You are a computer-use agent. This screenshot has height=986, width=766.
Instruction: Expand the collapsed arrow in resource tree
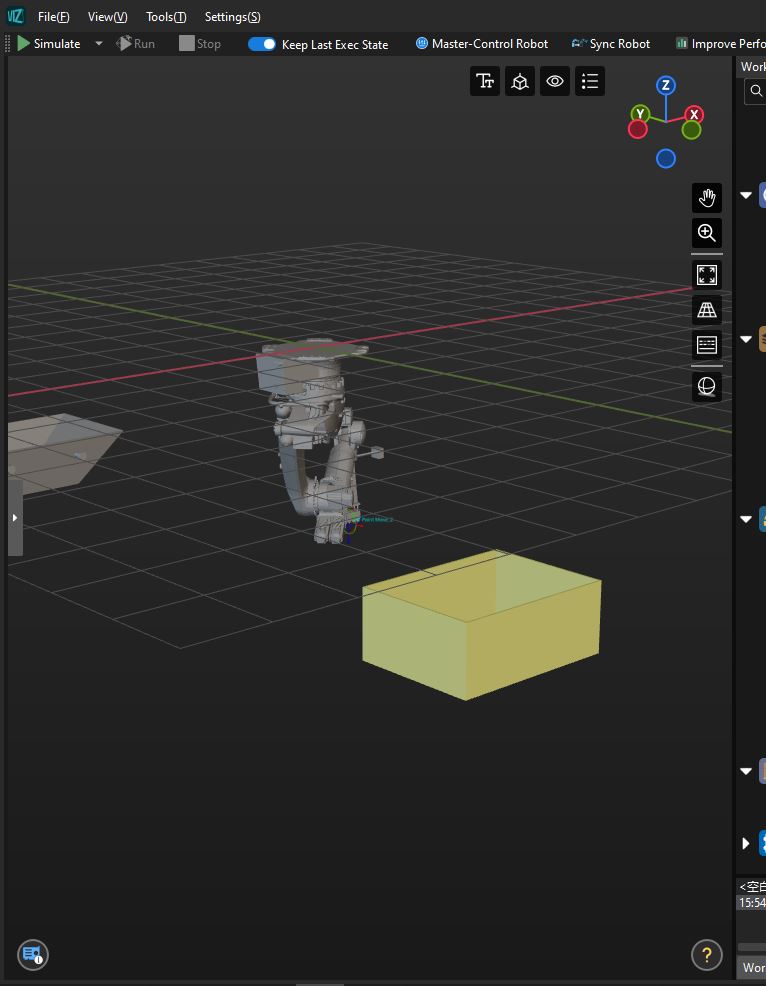[x=746, y=843]
